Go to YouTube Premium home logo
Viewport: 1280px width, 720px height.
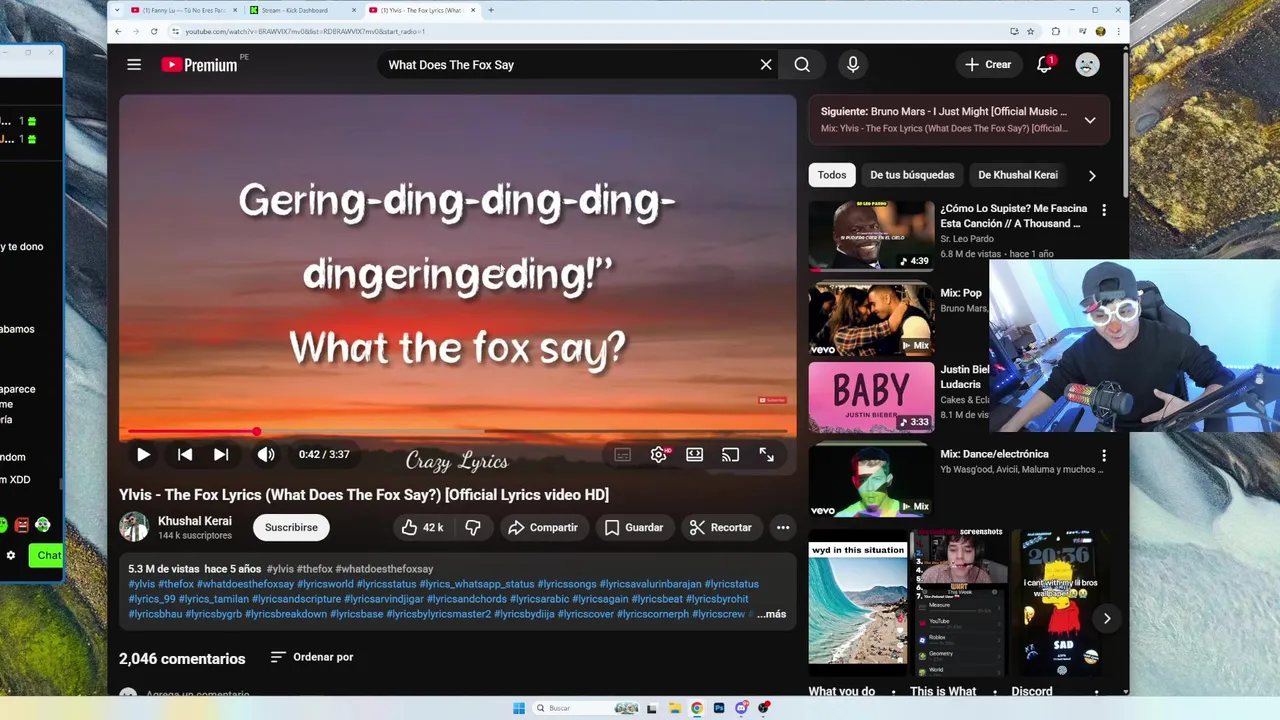[199, 65]
